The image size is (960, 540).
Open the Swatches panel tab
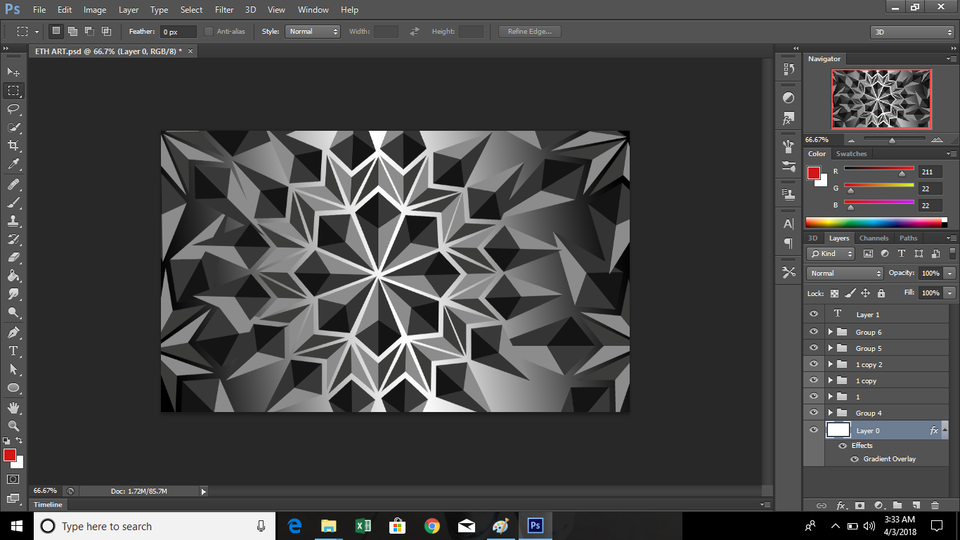coord(851,154)
